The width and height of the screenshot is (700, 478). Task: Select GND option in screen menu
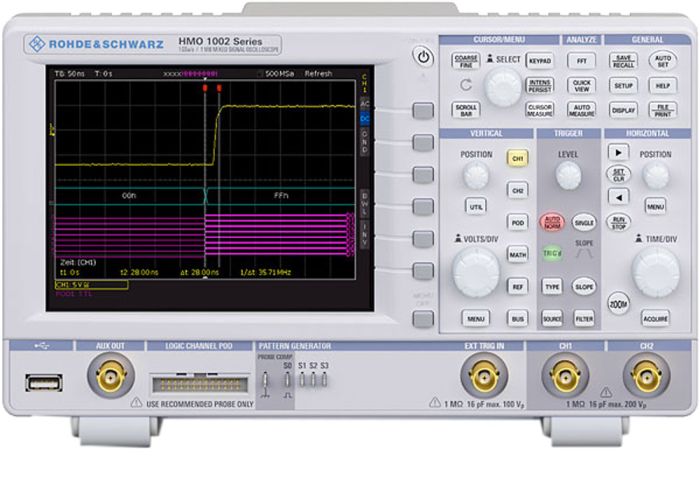pos(365,141)
